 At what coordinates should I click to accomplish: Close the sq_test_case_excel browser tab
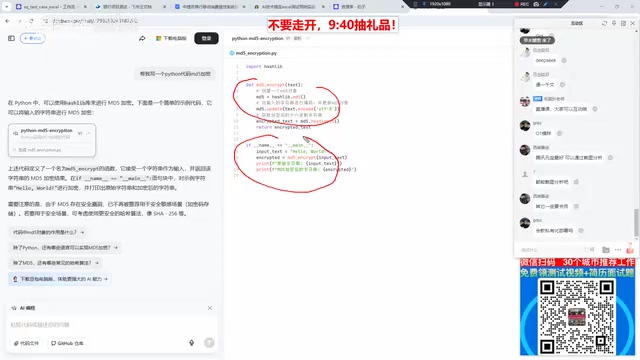(x=85, y=7)
